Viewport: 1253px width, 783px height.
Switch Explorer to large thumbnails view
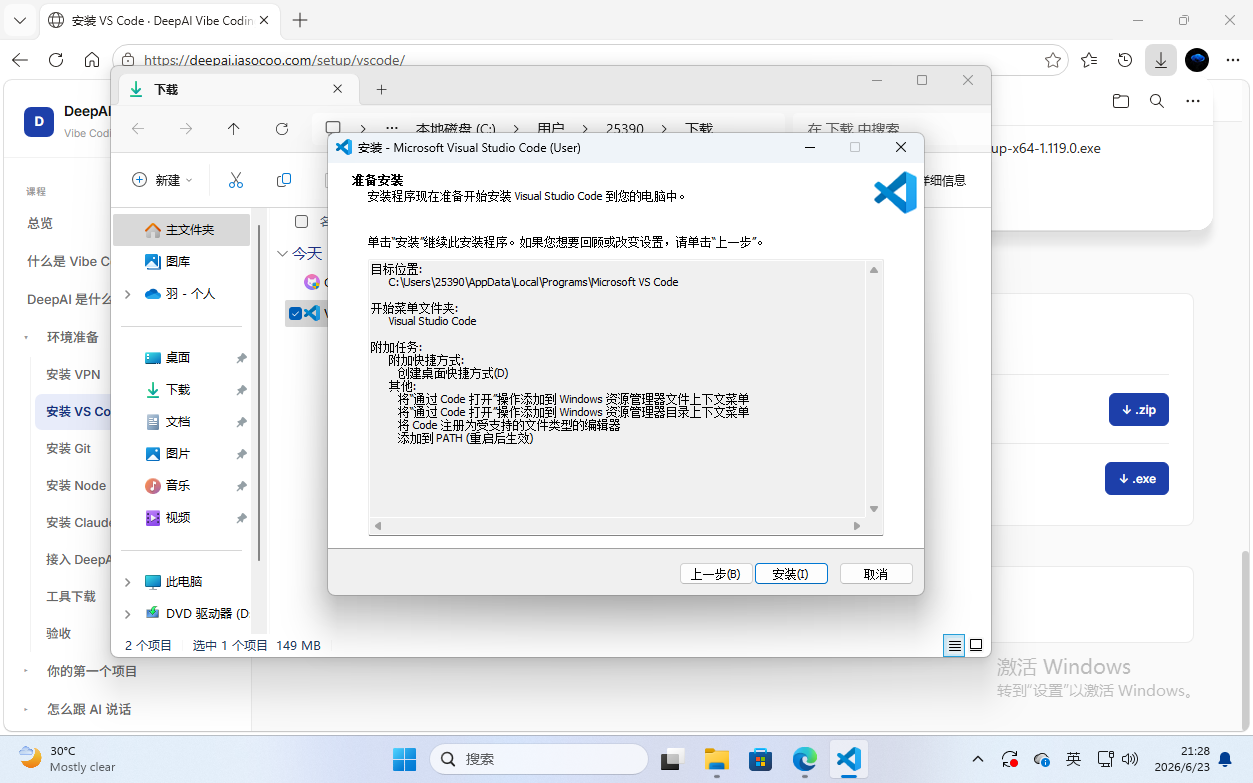pos(976,646)
